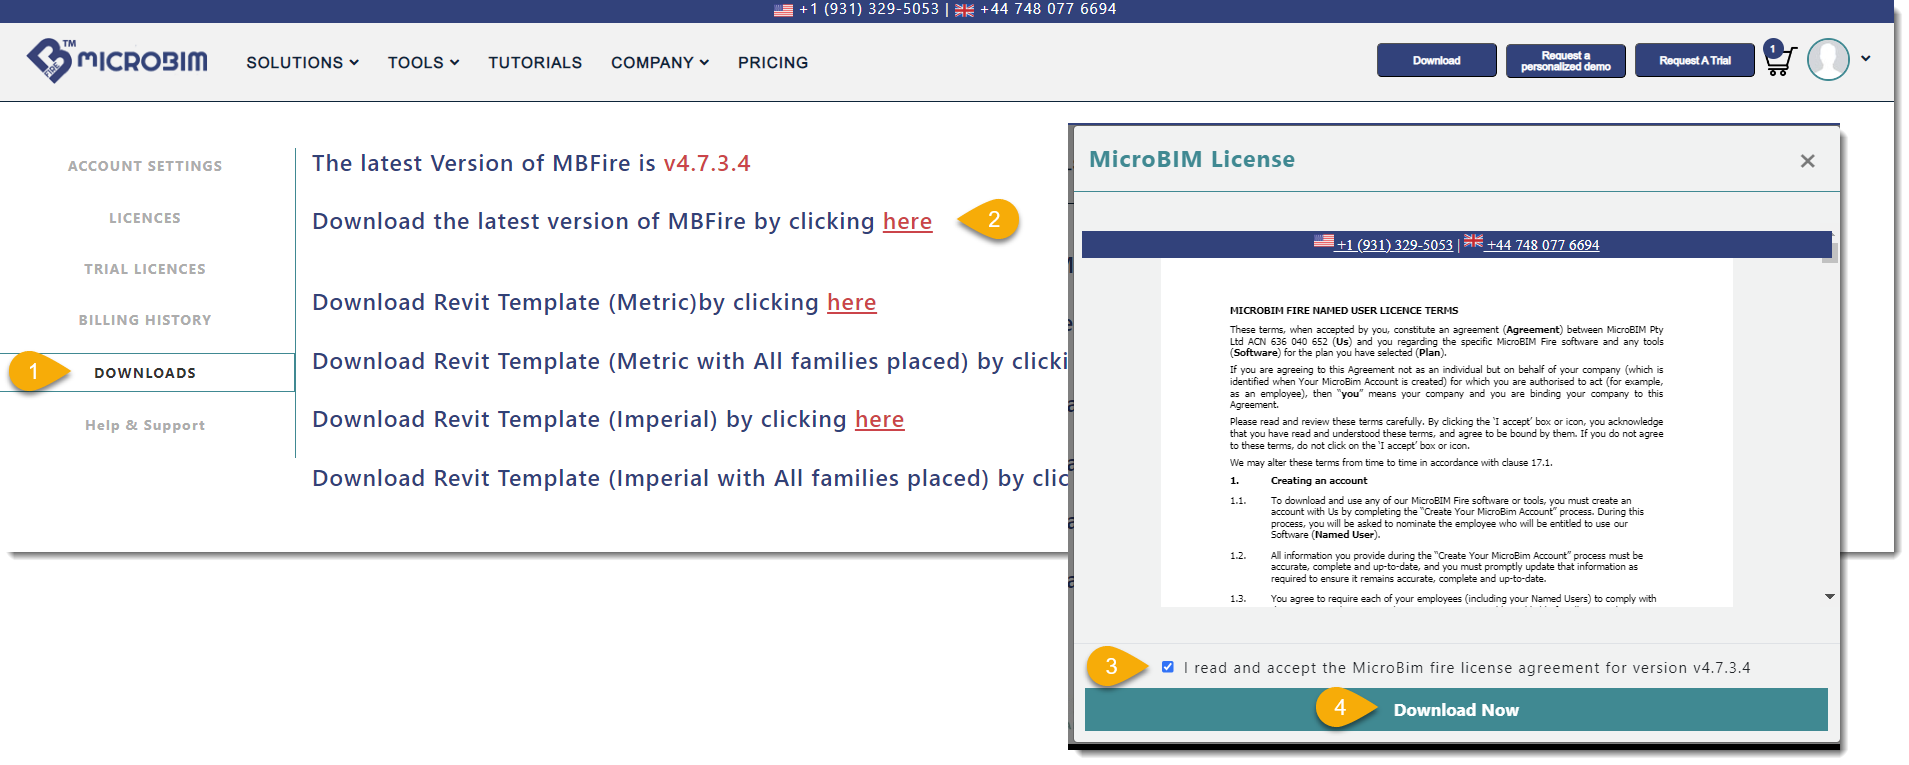Click the UK flag icon in license frame
Screen dimensions: 1909x765
coord(1473,241)
